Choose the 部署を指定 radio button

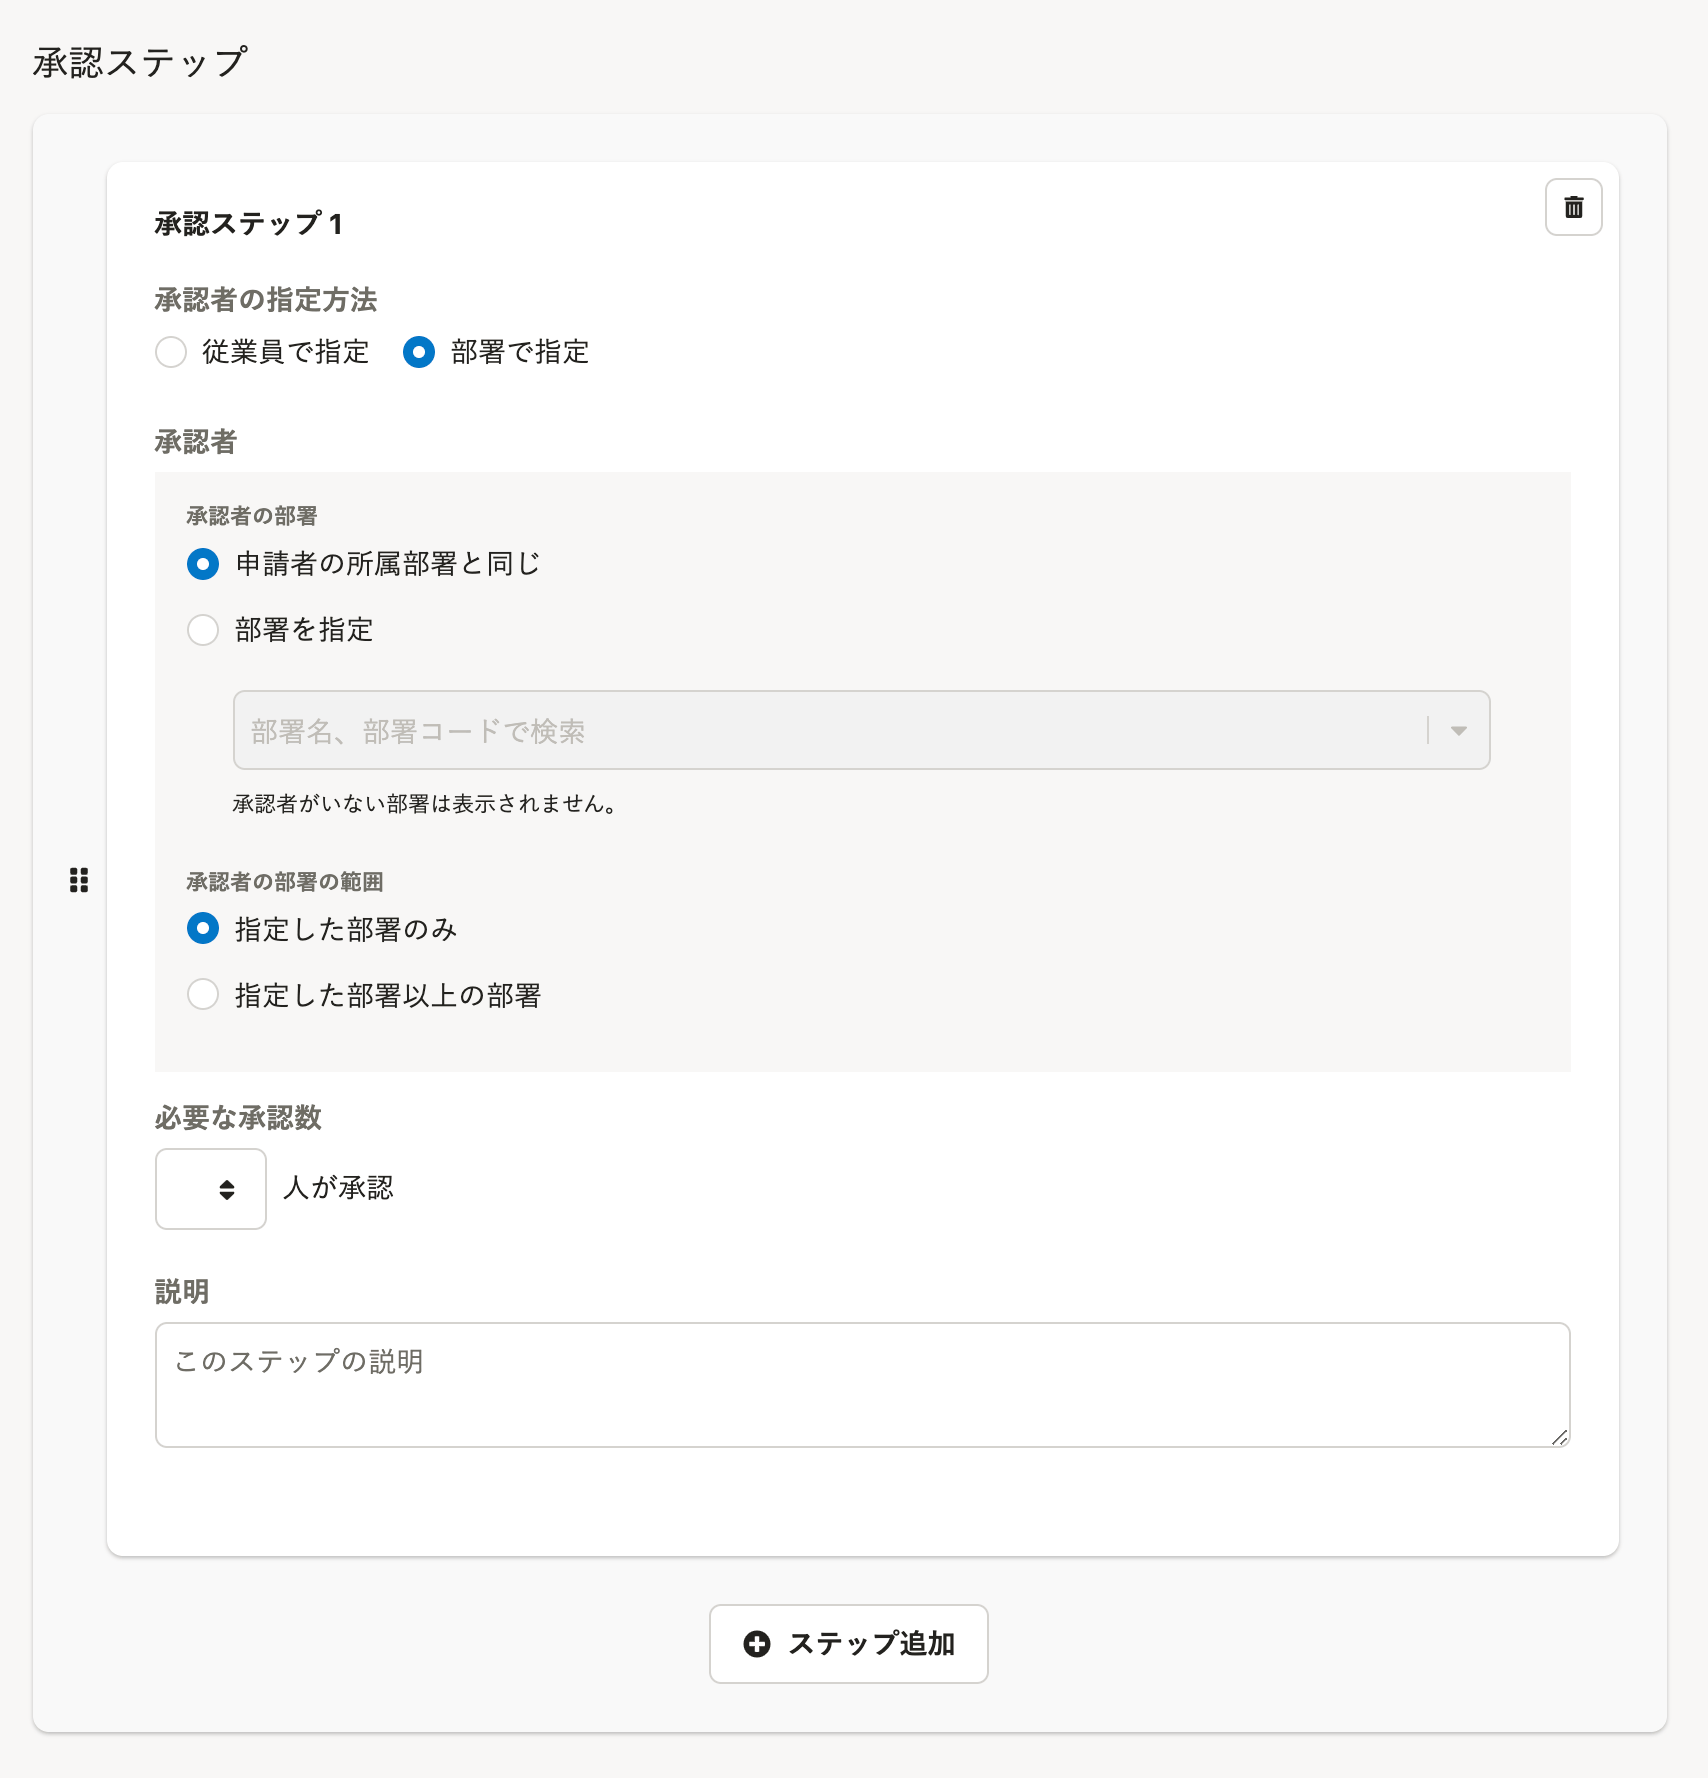pos(203,630)
